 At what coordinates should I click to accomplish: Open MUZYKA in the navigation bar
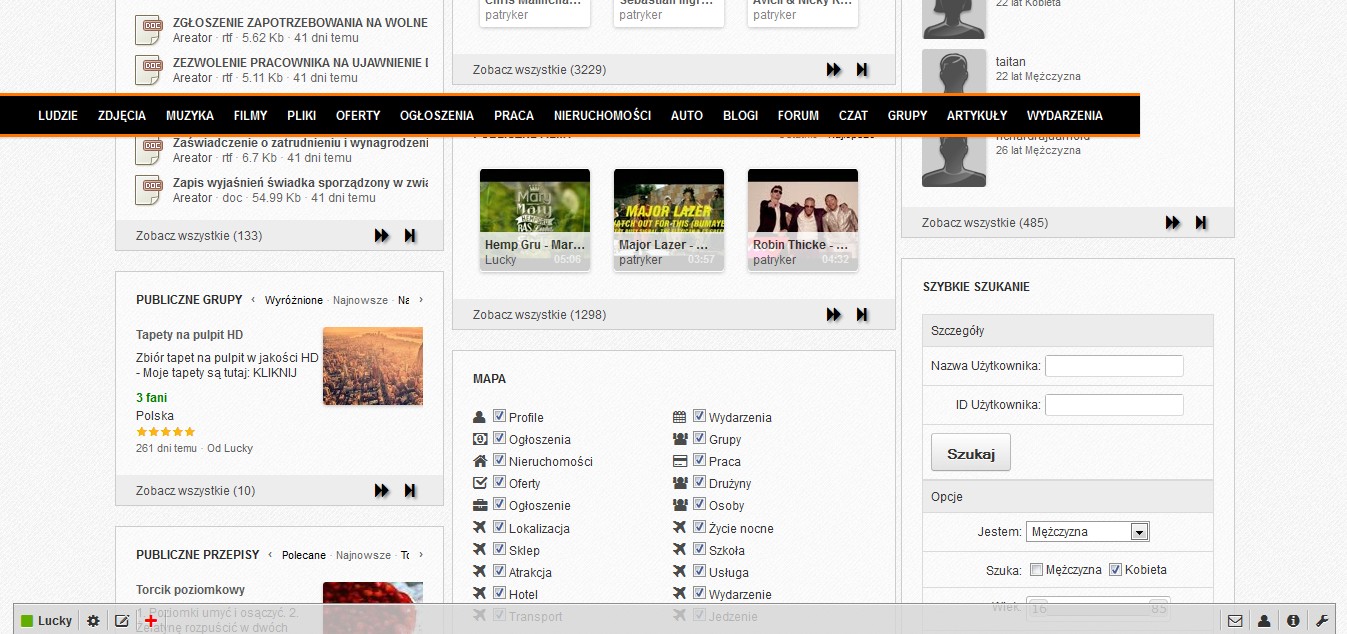(190, 115)
